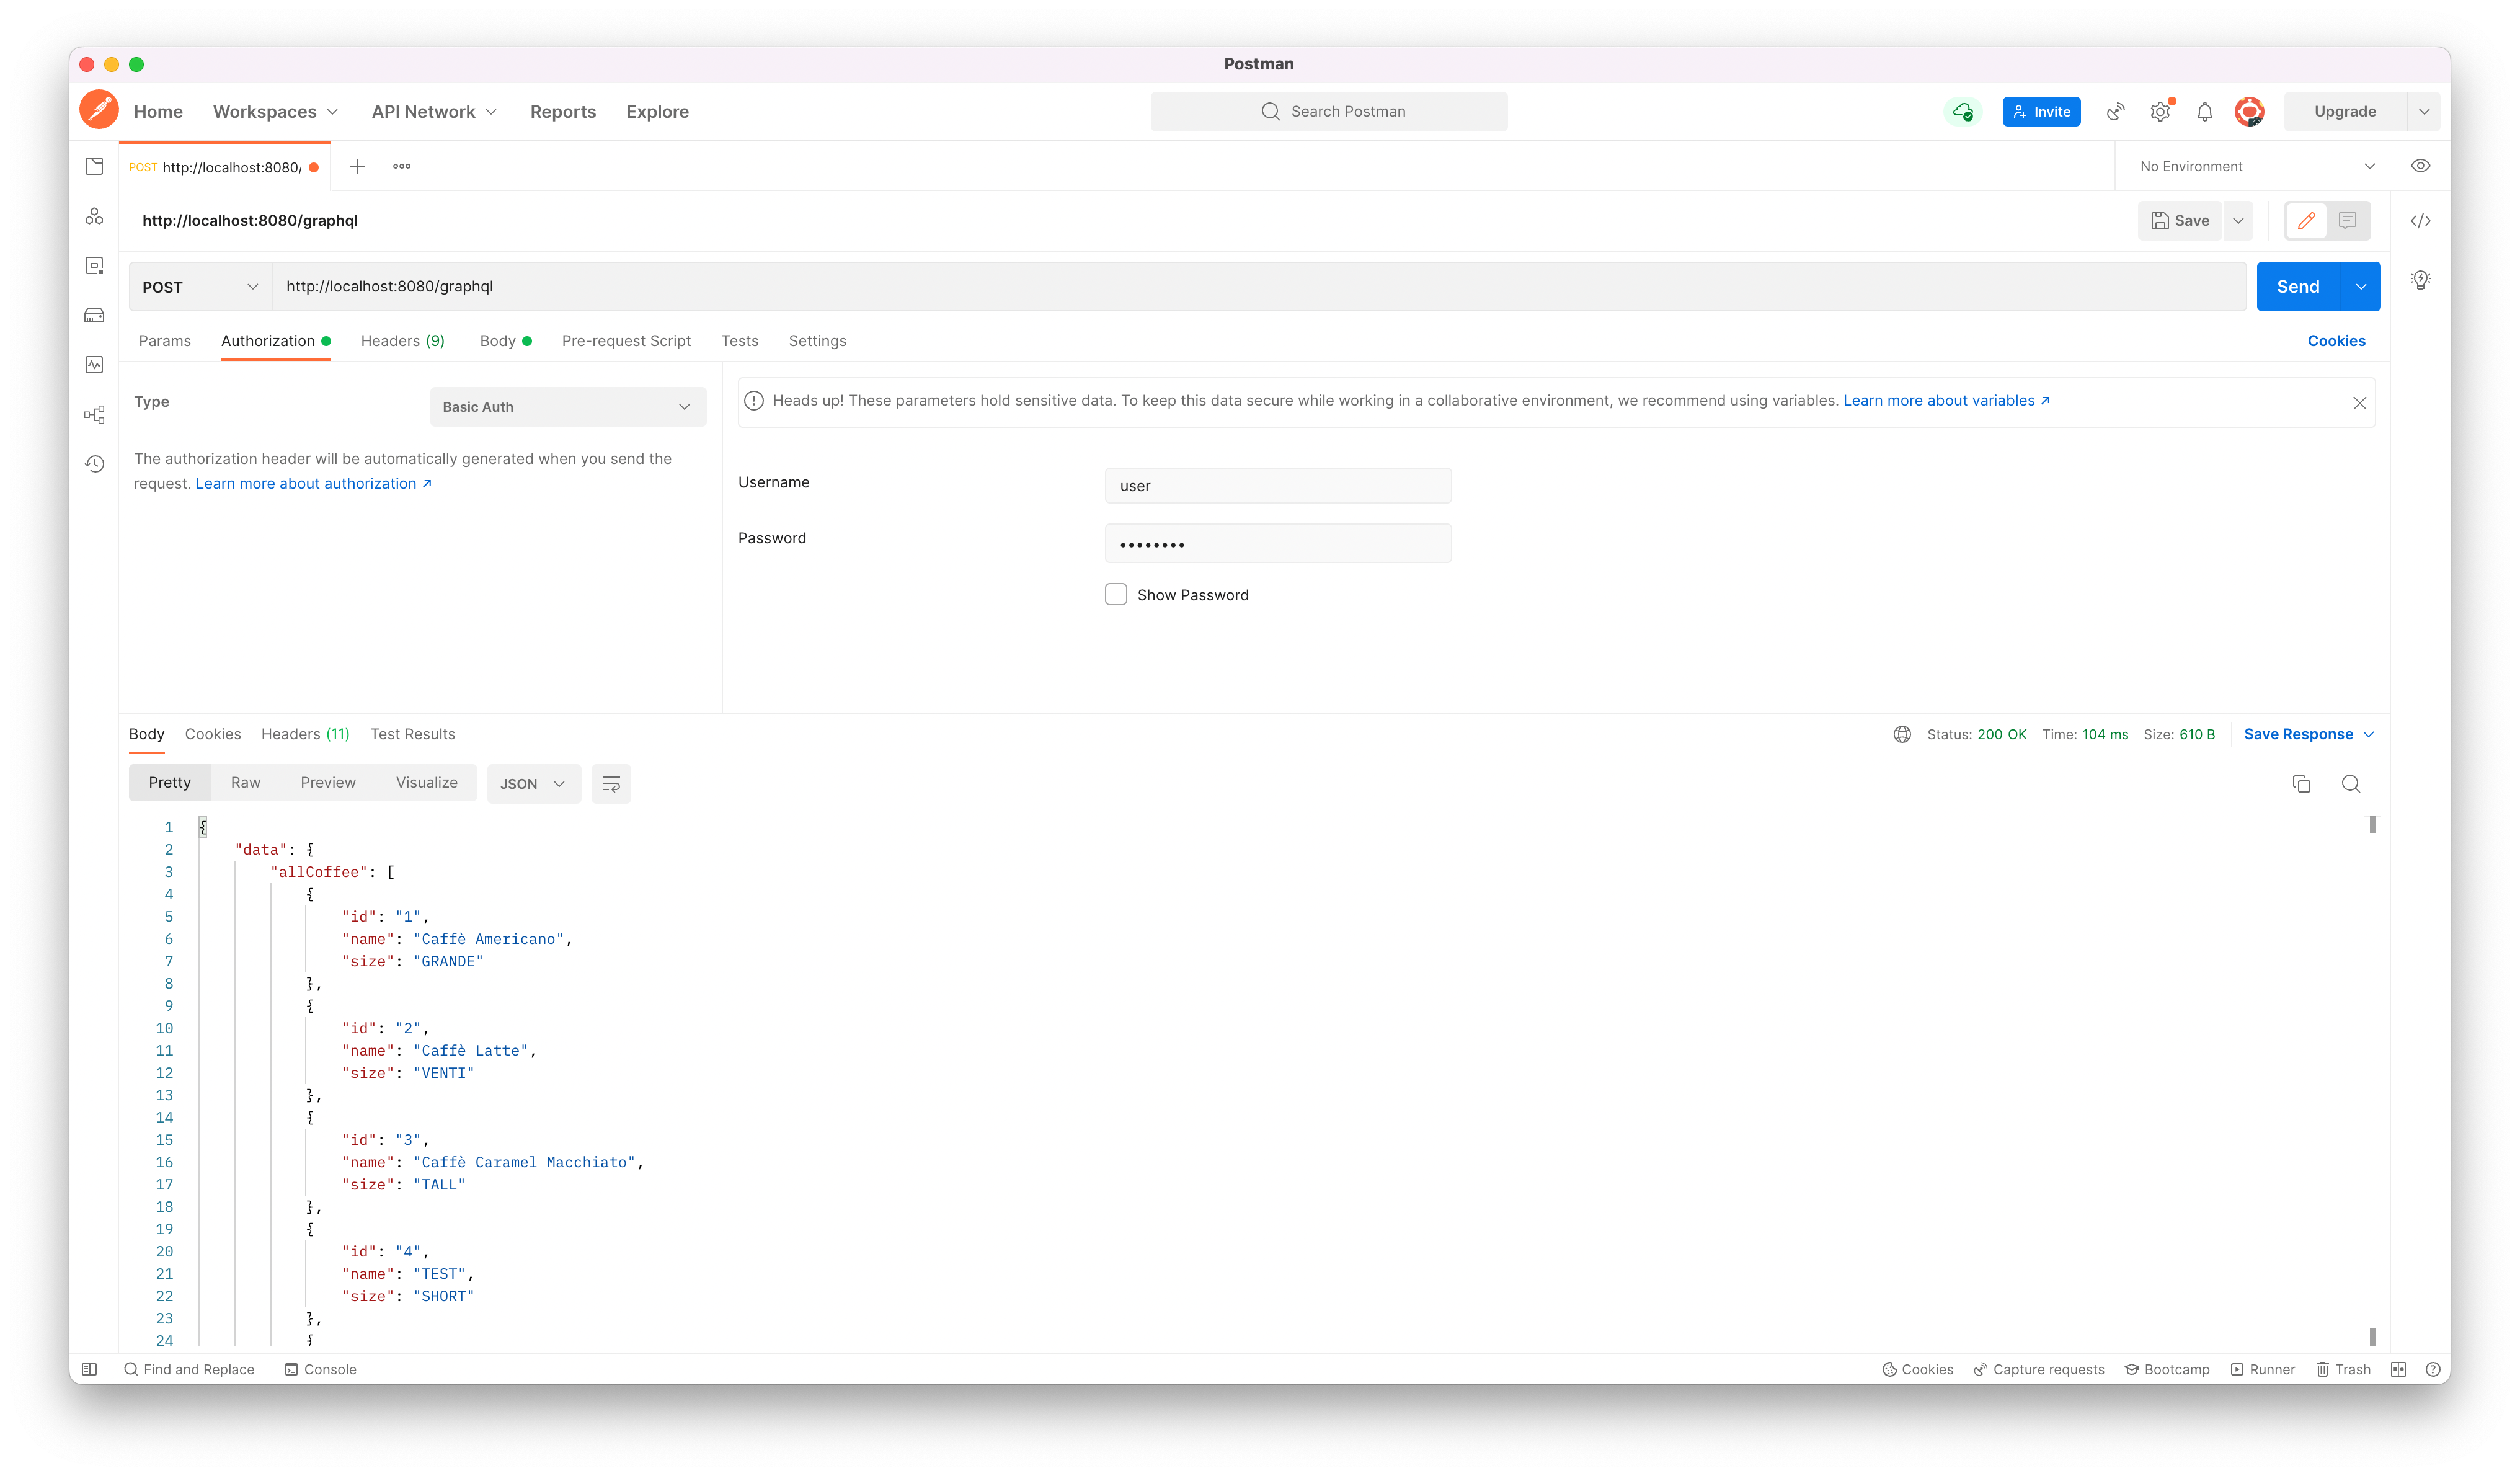Open the code snippet panel icon
This screenshot has height=1476, width=2520.
coord(2420,221)
